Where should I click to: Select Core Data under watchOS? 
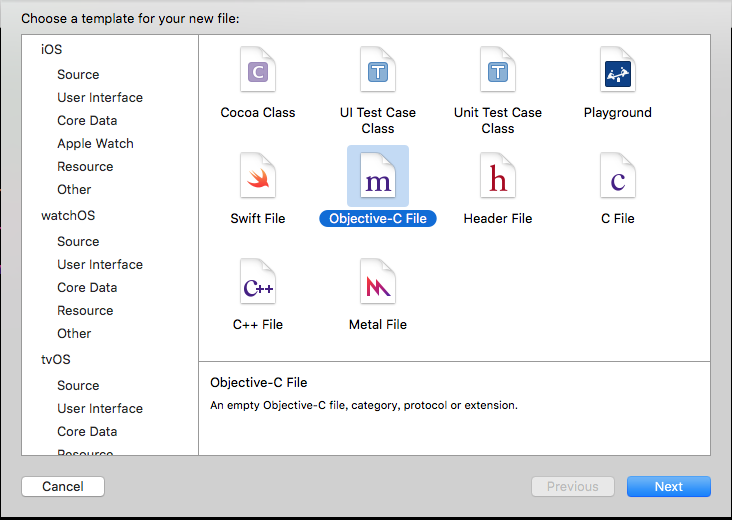pos(87,288)
